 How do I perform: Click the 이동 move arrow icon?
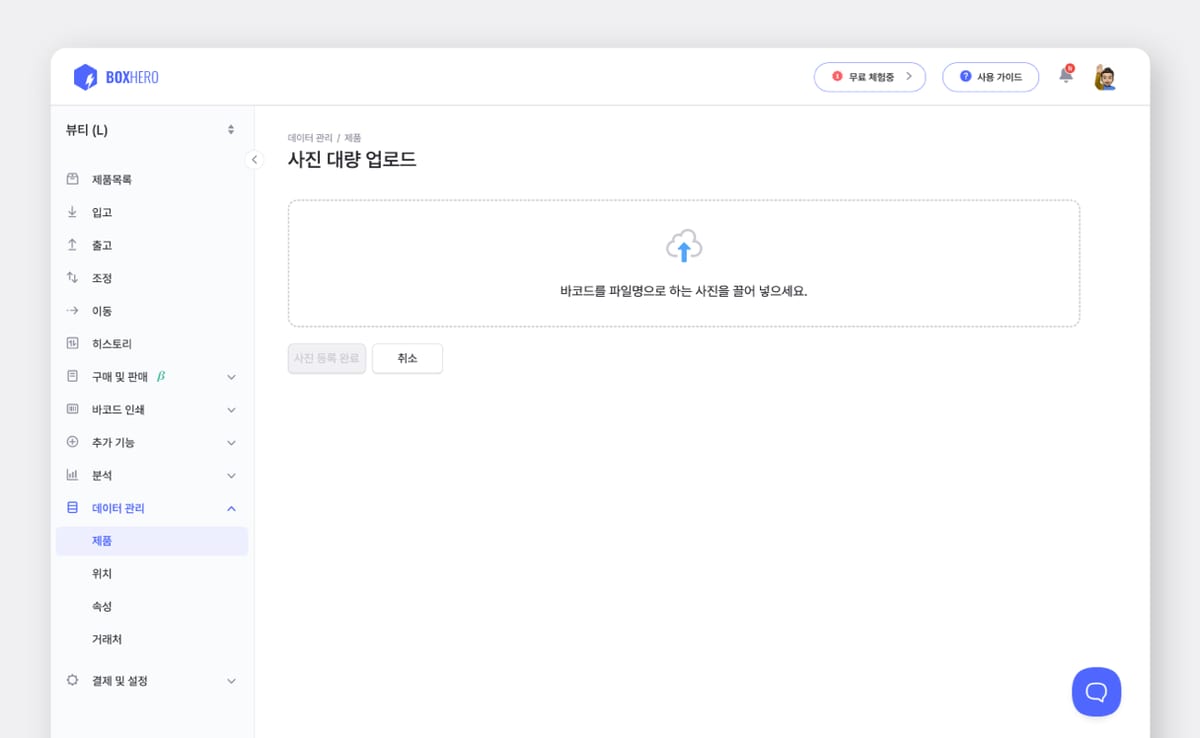71,310
